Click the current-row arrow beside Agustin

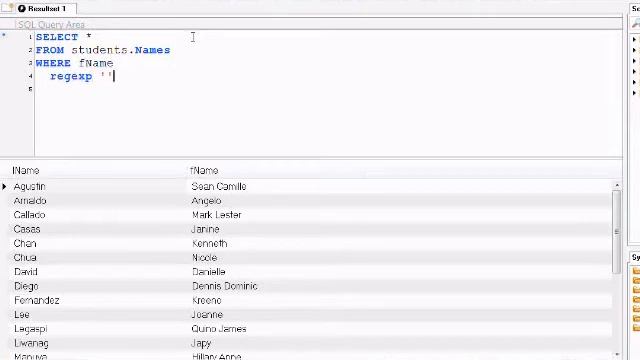tap(4, 187)
